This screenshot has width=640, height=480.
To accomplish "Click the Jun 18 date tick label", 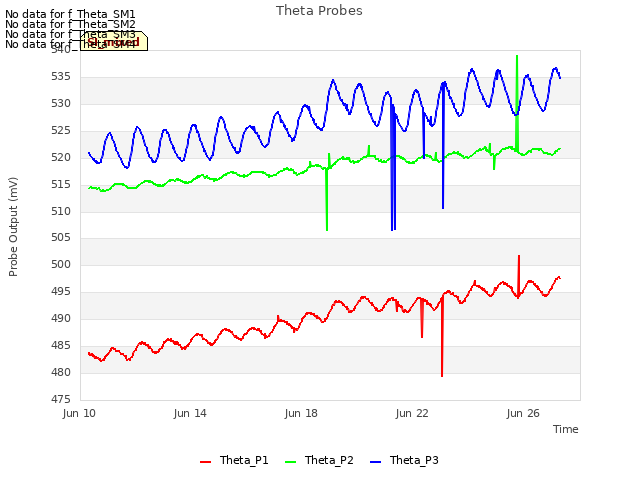I will click(x=301, y=413).
